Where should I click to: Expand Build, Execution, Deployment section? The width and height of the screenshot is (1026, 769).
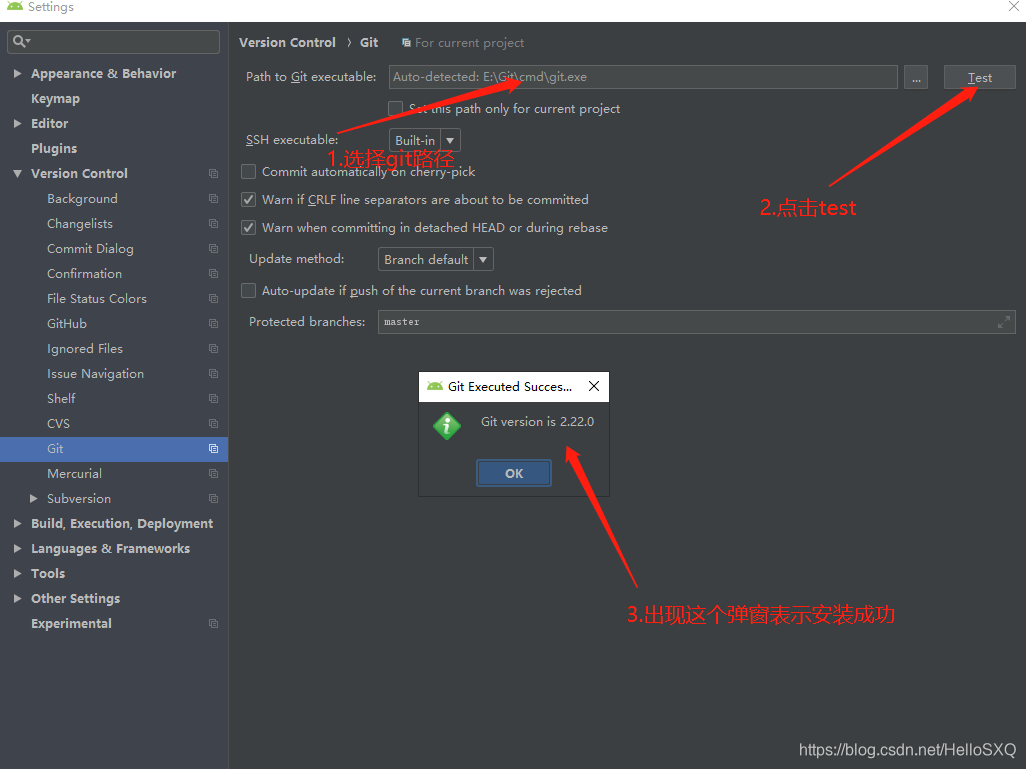18,524
